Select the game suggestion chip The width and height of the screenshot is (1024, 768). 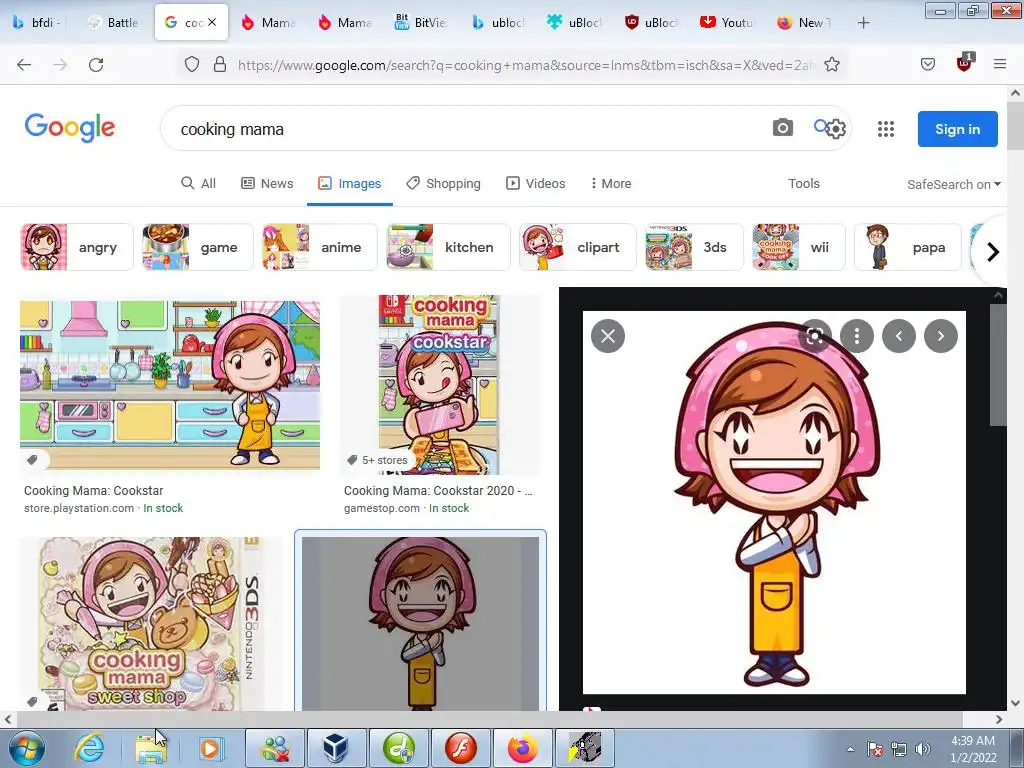[197, 247]
